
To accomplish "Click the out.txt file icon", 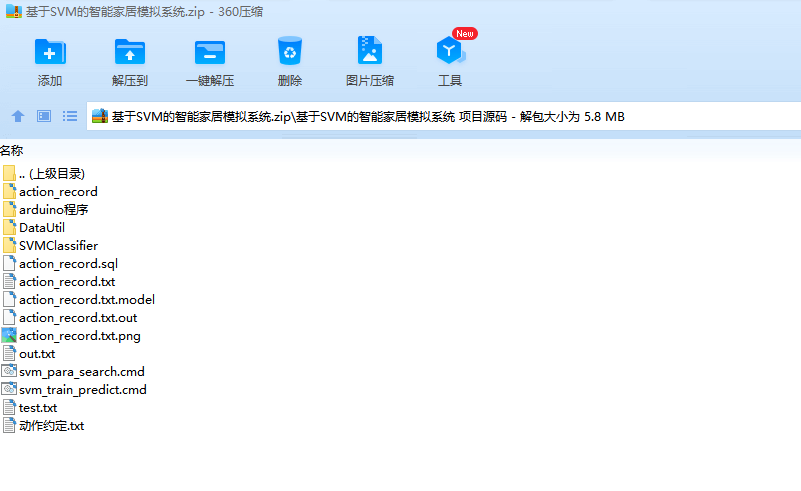I will coord(9,354).
